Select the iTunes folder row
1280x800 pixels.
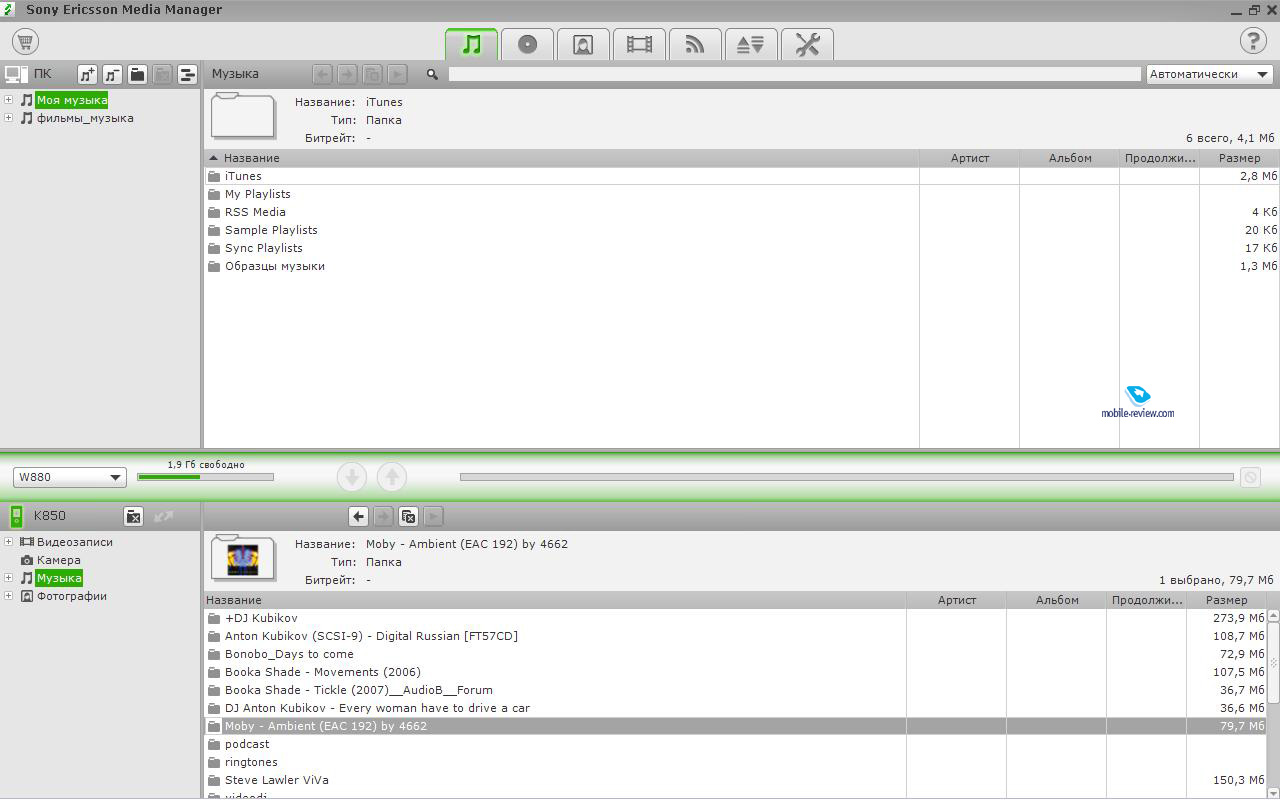coord(741,176)
